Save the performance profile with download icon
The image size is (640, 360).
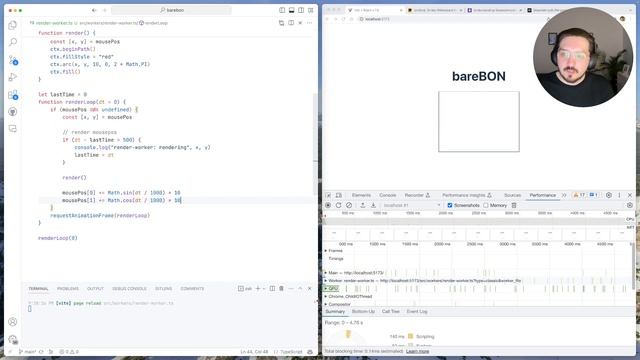point(373,205)
